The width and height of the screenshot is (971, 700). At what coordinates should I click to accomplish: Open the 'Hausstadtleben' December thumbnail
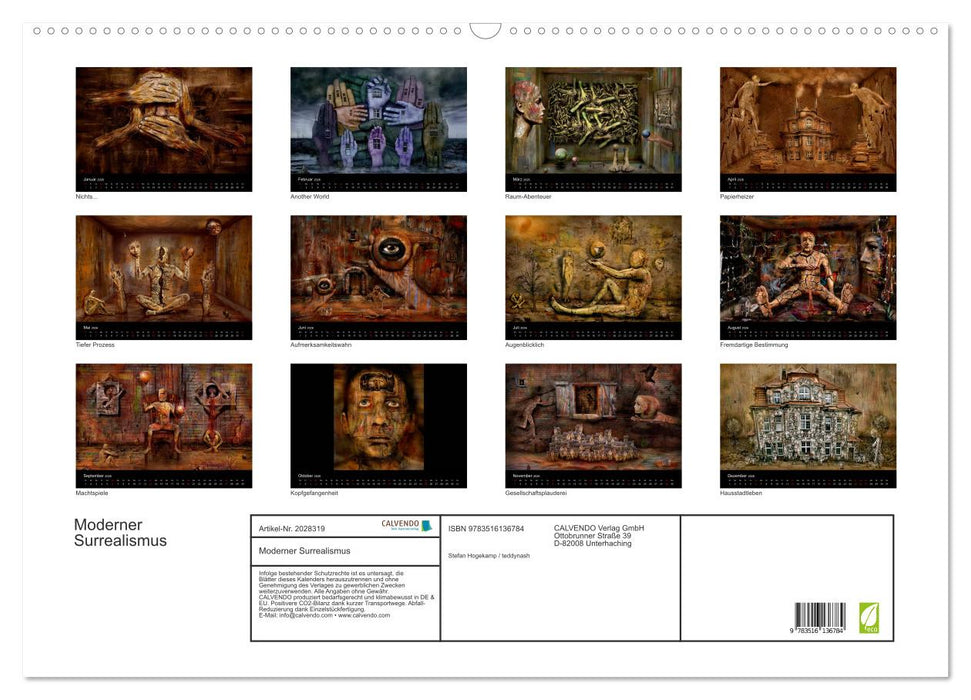point(808,420)
